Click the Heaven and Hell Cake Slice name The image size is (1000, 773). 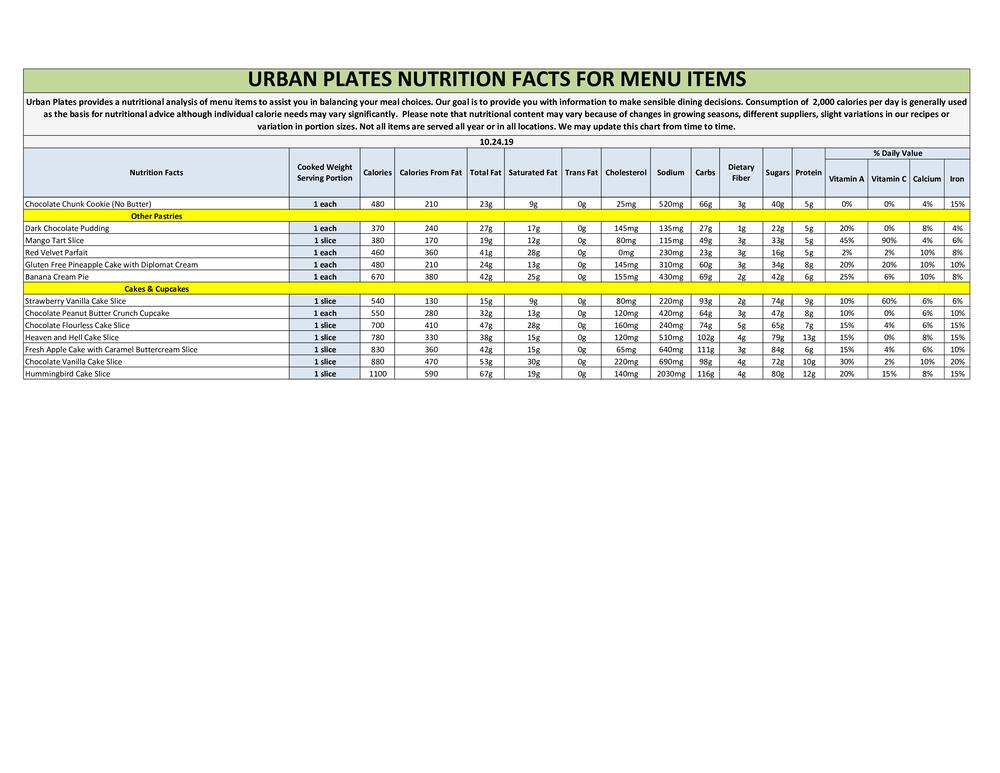(71, 338)
